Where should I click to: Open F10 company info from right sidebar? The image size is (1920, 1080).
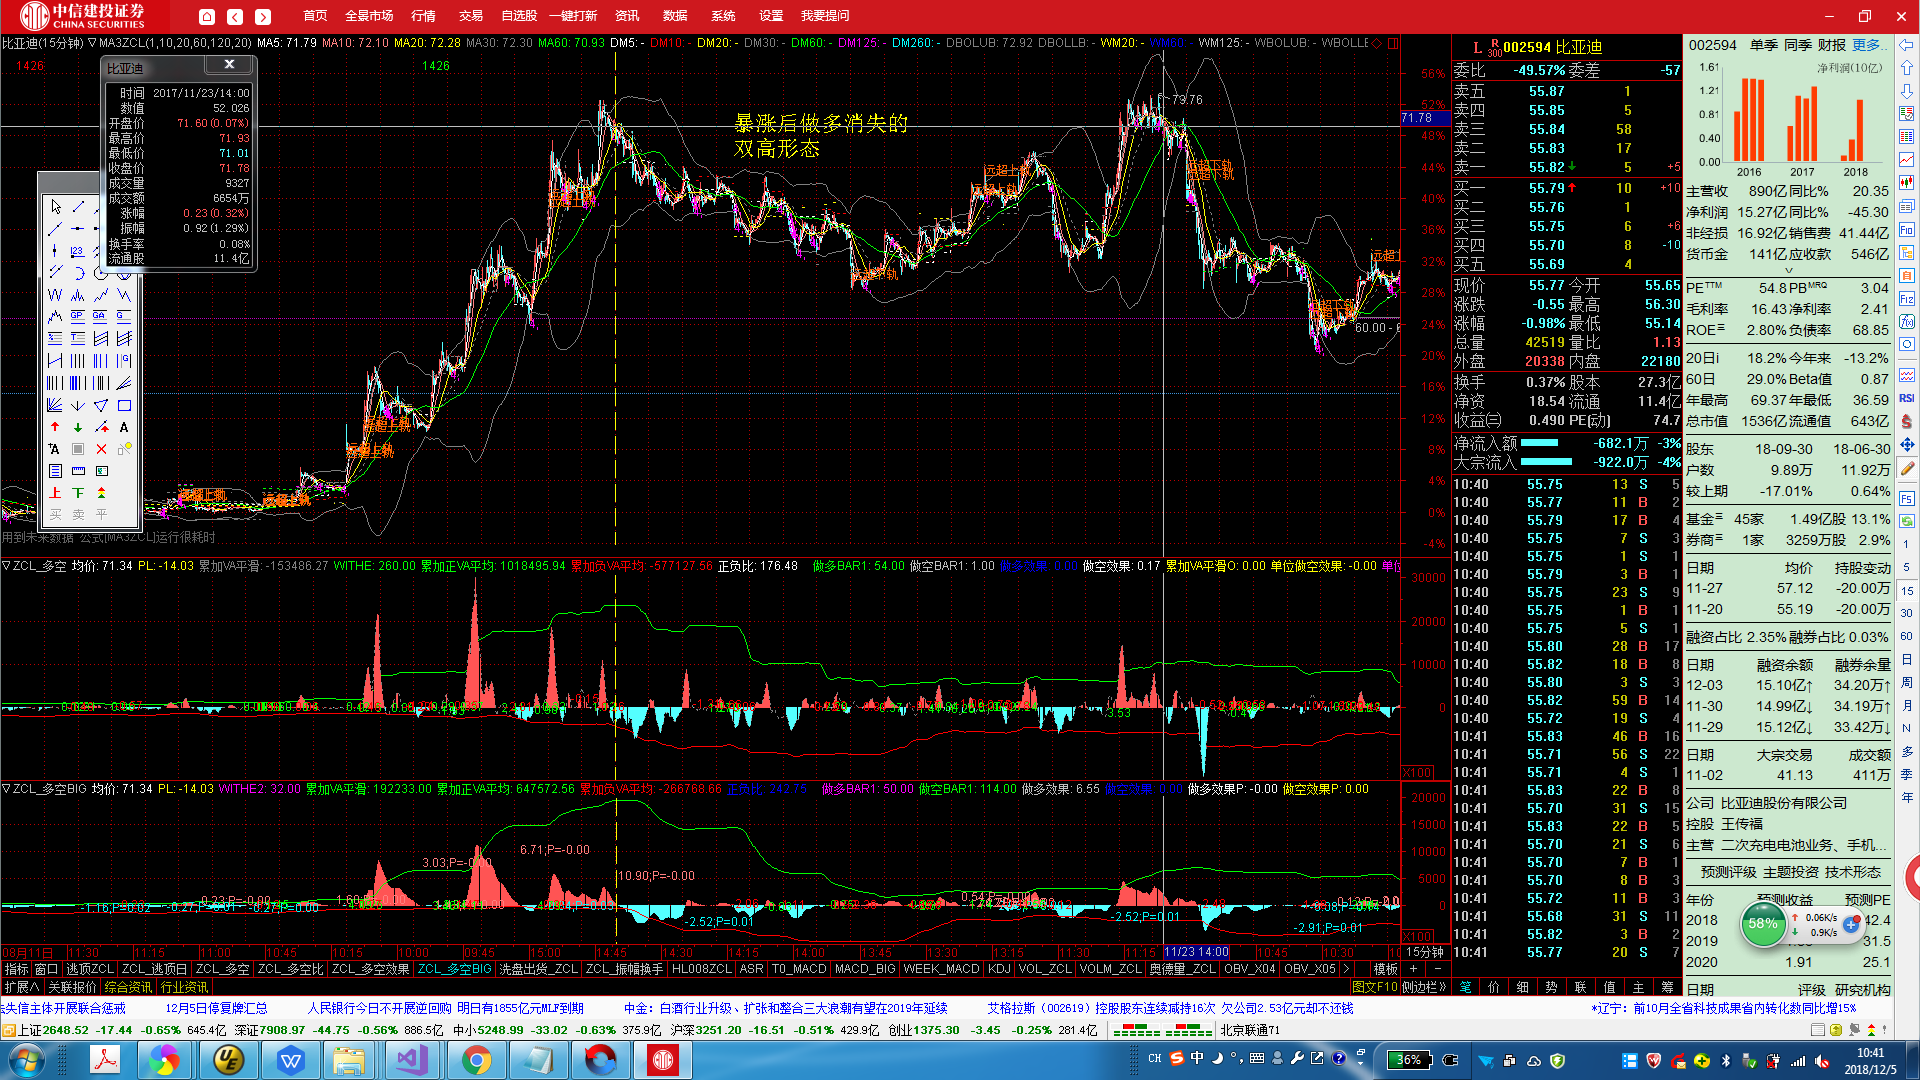pyautogui.click(x=1907, y=230)
